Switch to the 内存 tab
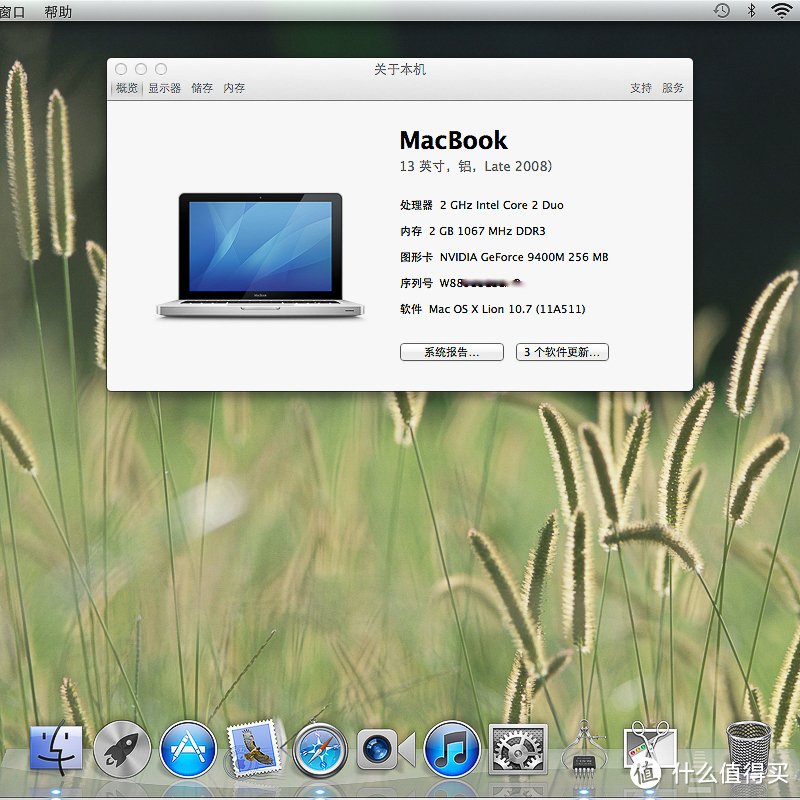Image resolution: width=800 pixels, height=800 pixels. point(233,87)
